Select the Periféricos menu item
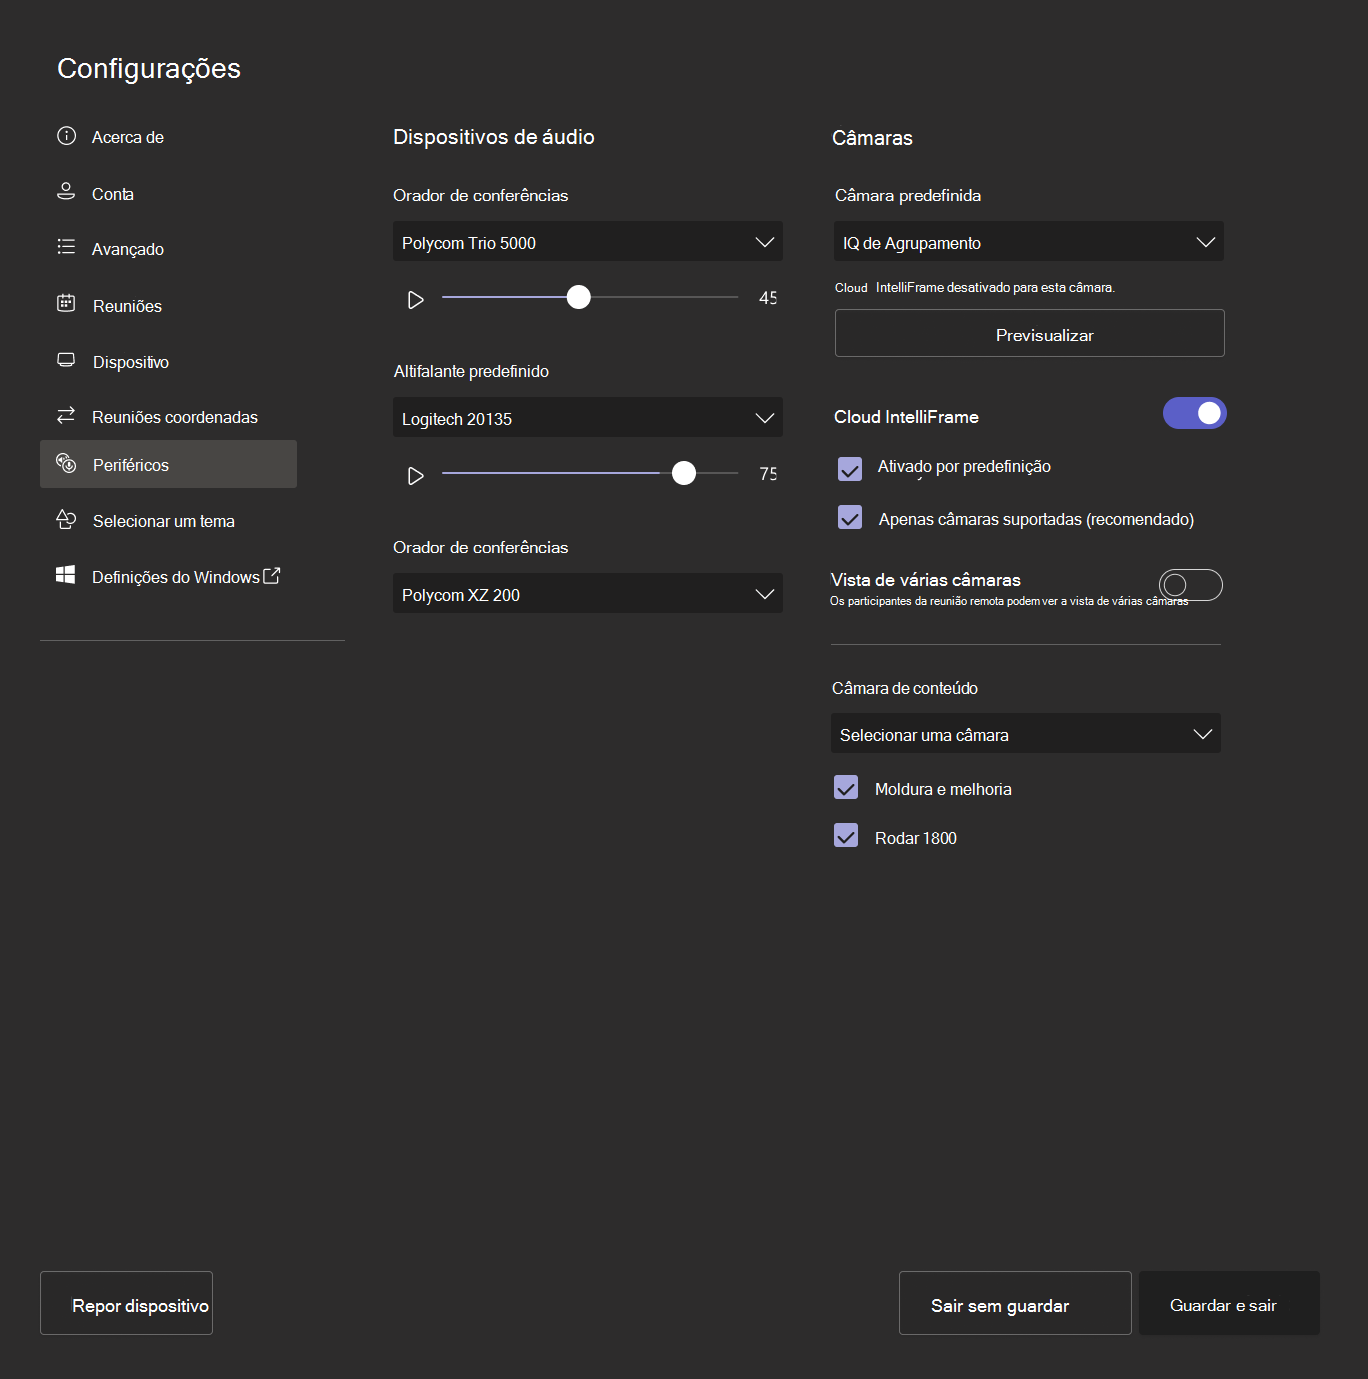1368x1379 pixels. (168, 464)
